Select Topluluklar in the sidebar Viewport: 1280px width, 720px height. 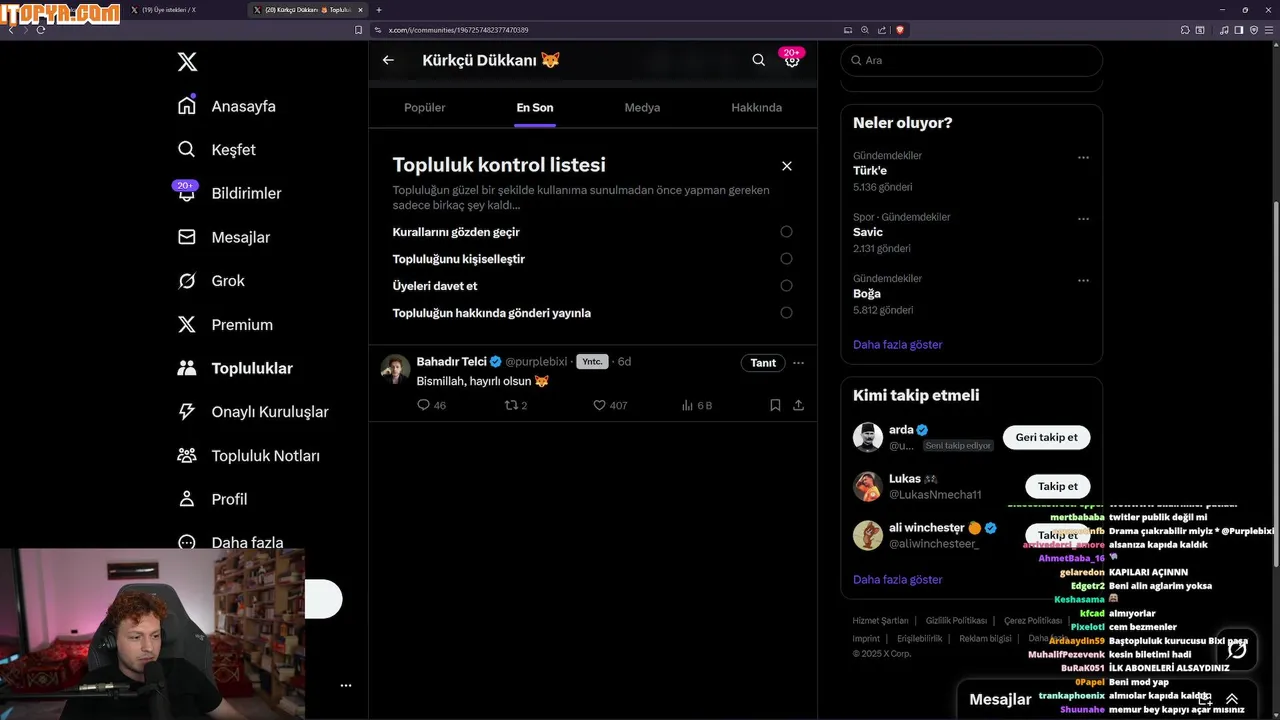pos(235,368)
